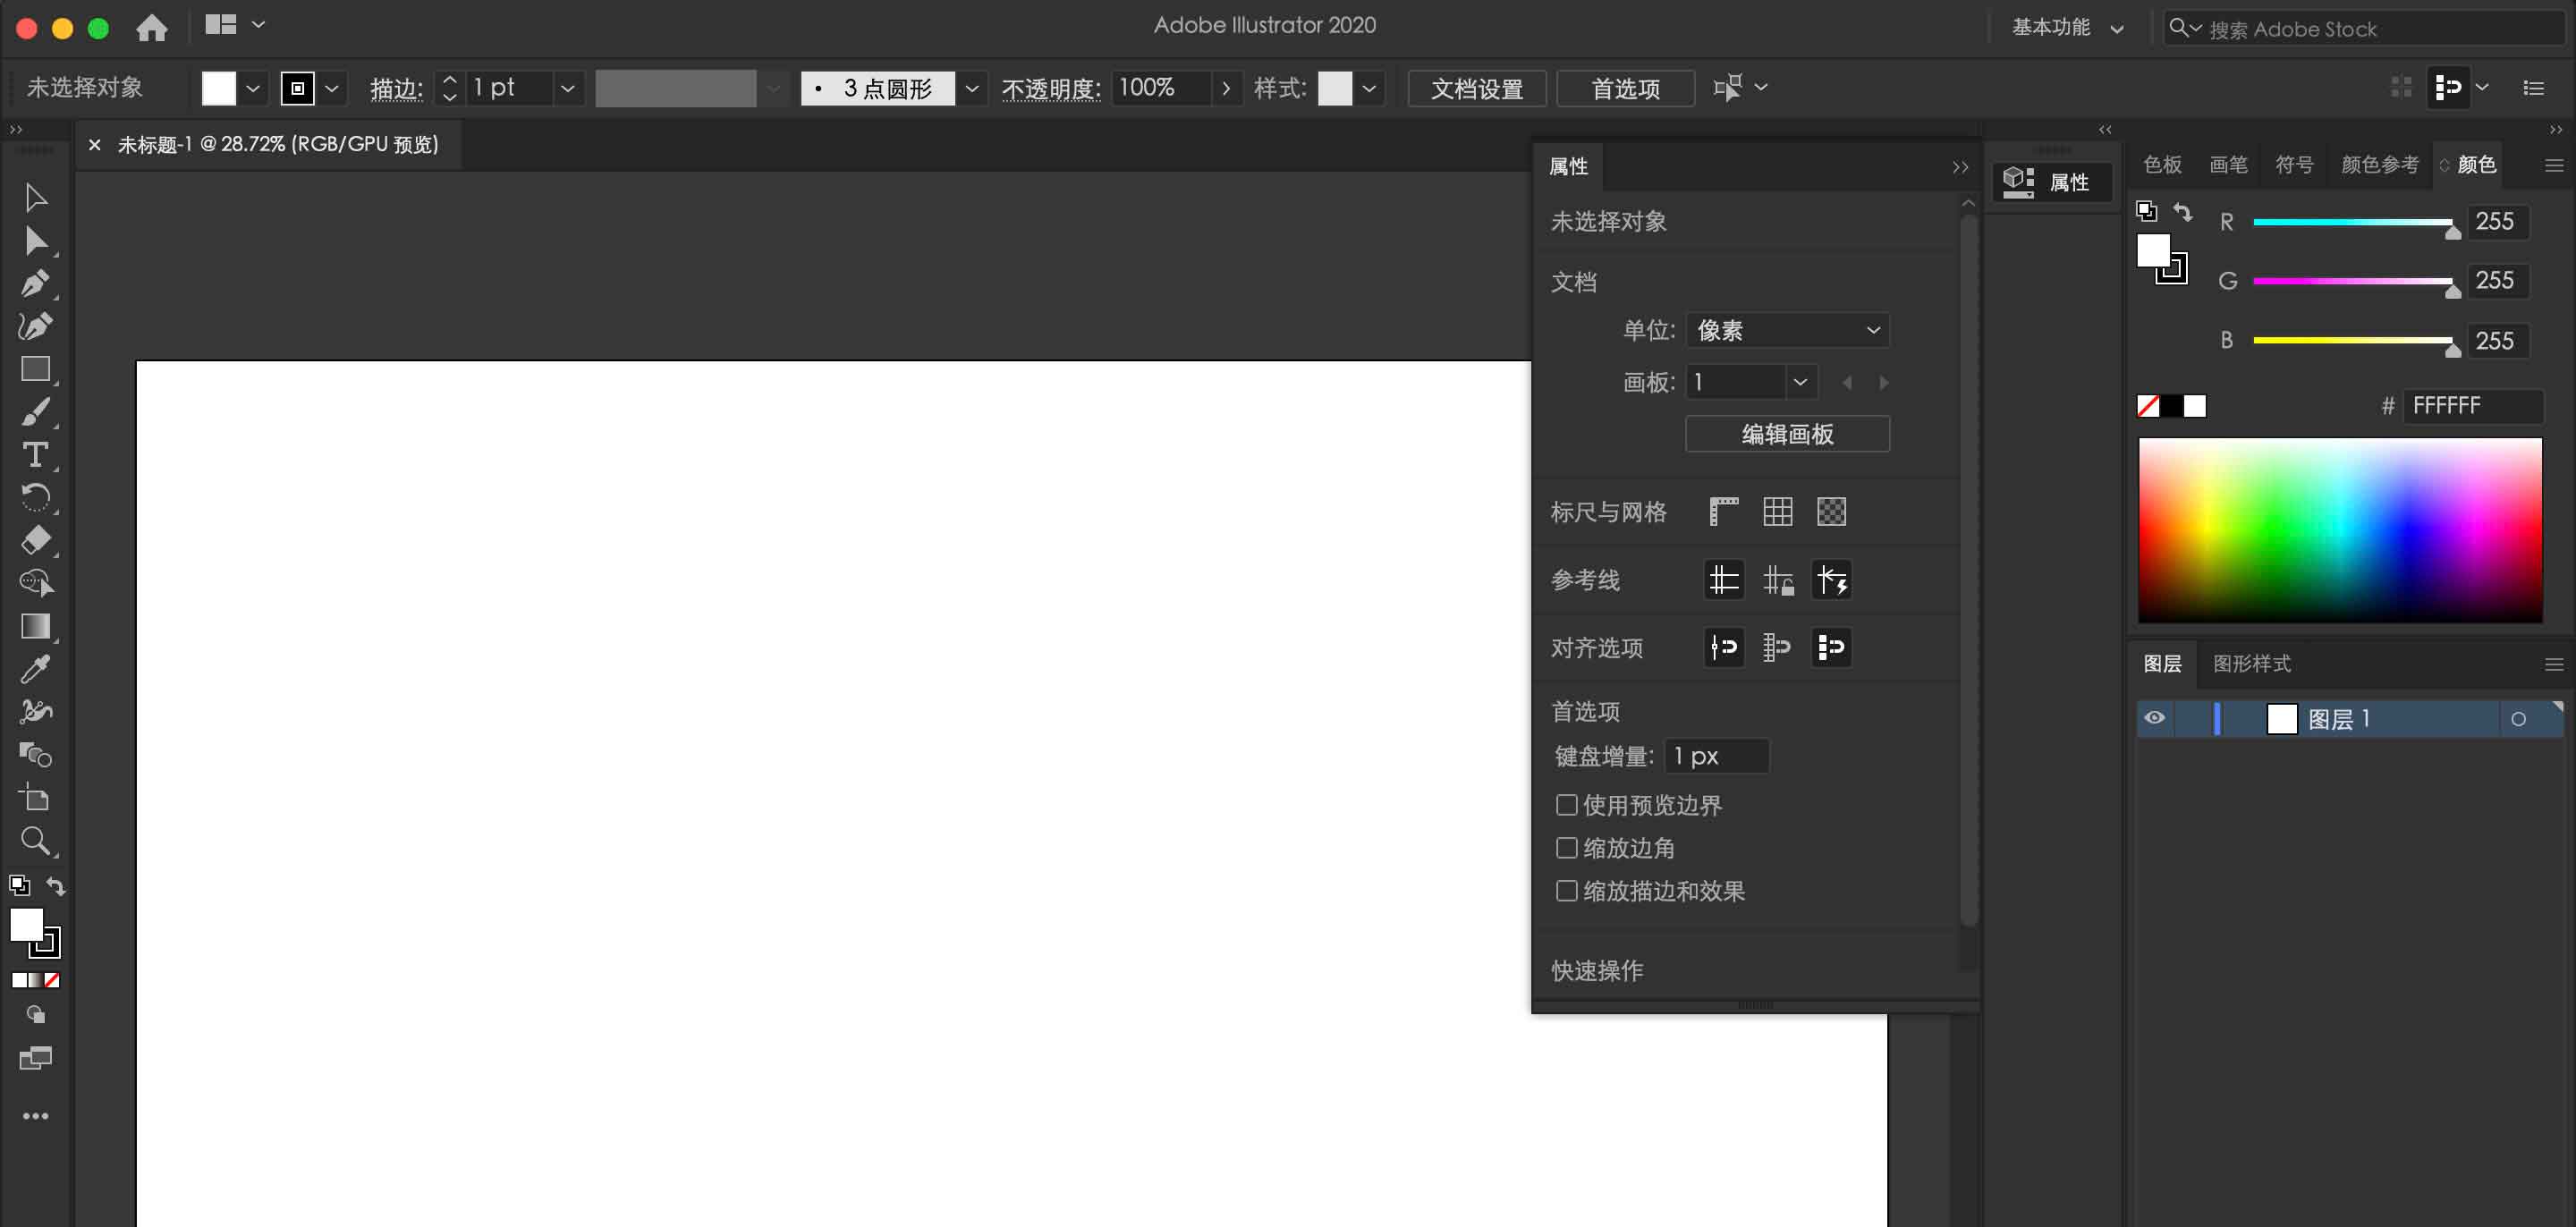Viewport: 2576px width, 1227px height.
Task: Select the Pen tool
Action: pos(35,283)
